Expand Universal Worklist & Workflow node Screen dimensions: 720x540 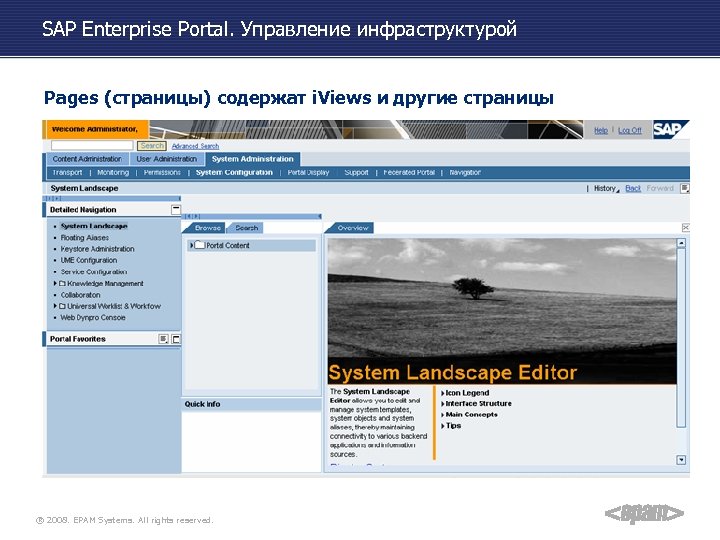coord(55,306)
